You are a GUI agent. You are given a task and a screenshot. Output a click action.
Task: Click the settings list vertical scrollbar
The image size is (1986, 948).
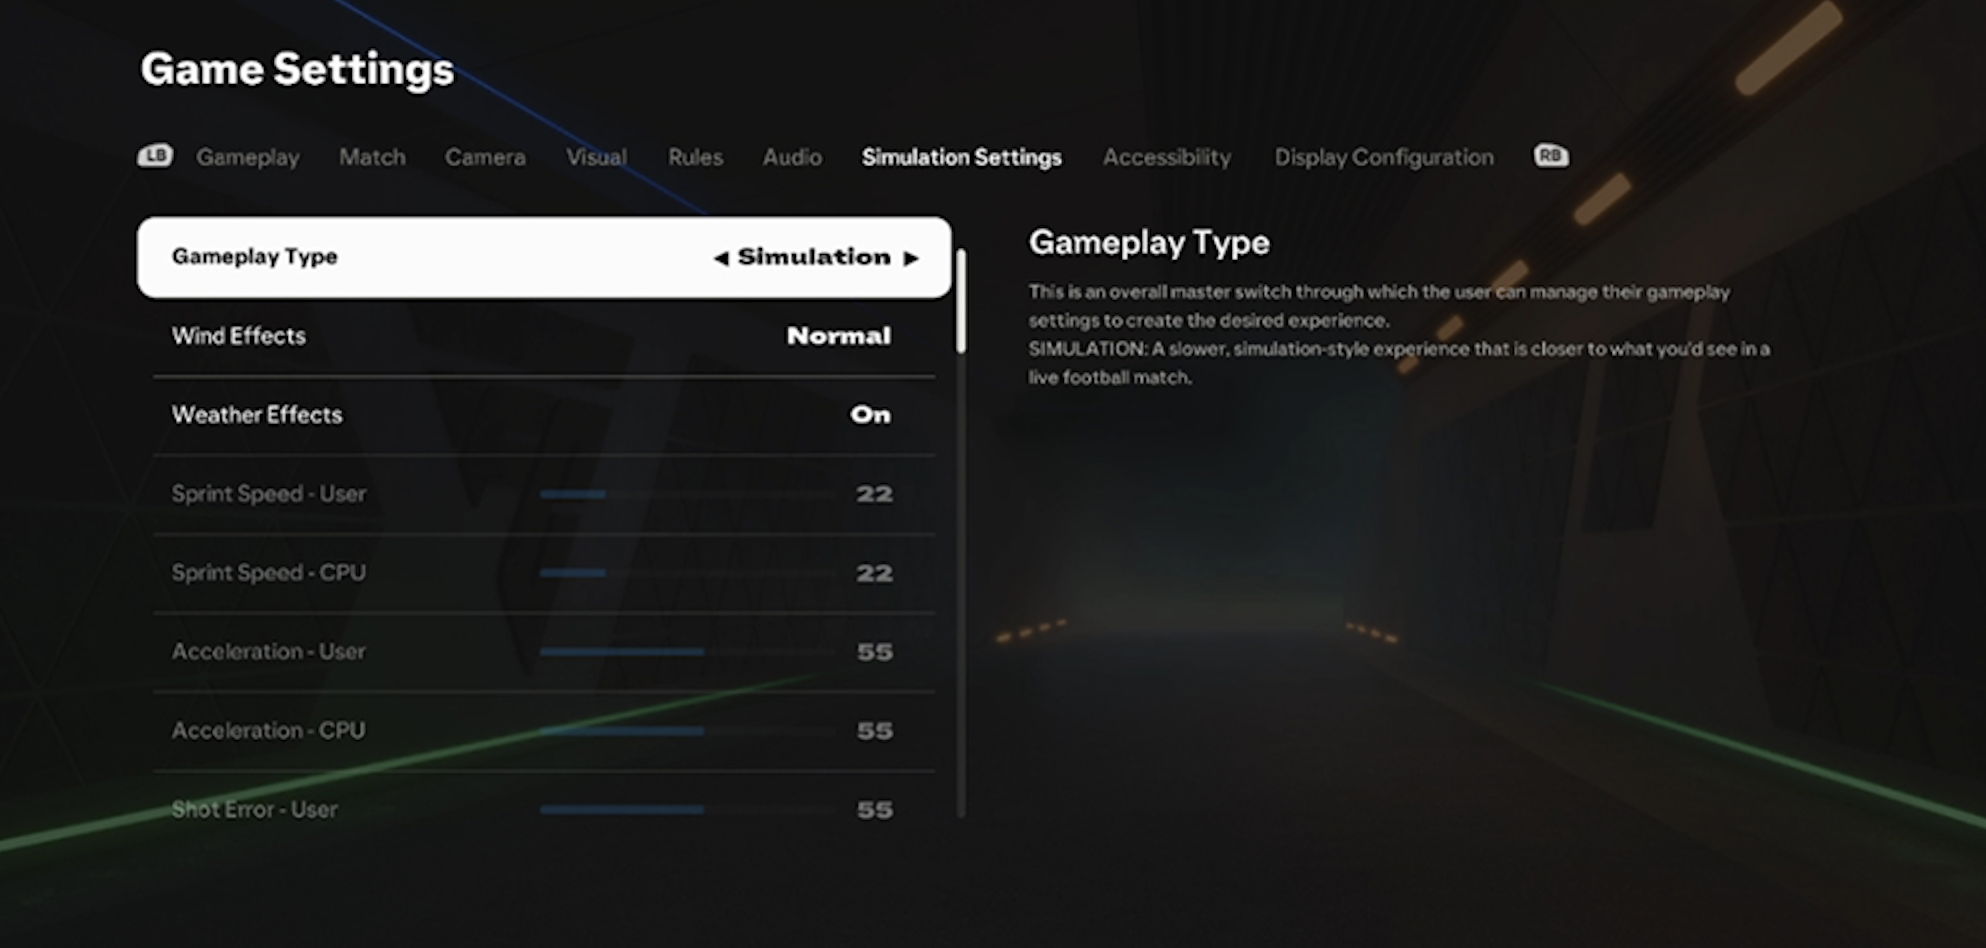tap(961, 302)
